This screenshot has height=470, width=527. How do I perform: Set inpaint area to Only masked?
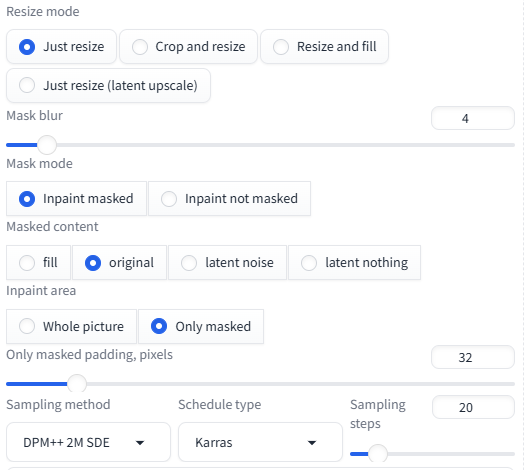[201, 326]
